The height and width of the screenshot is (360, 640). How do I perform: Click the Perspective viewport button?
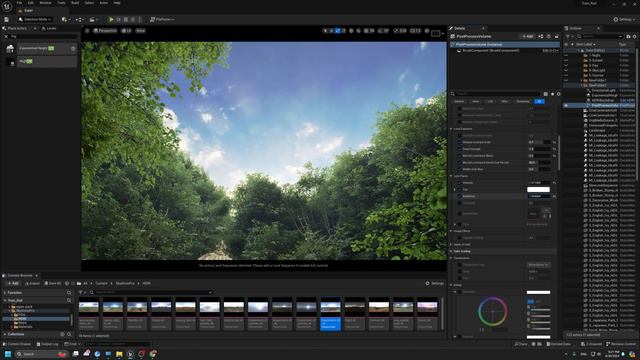coord(105,31)
